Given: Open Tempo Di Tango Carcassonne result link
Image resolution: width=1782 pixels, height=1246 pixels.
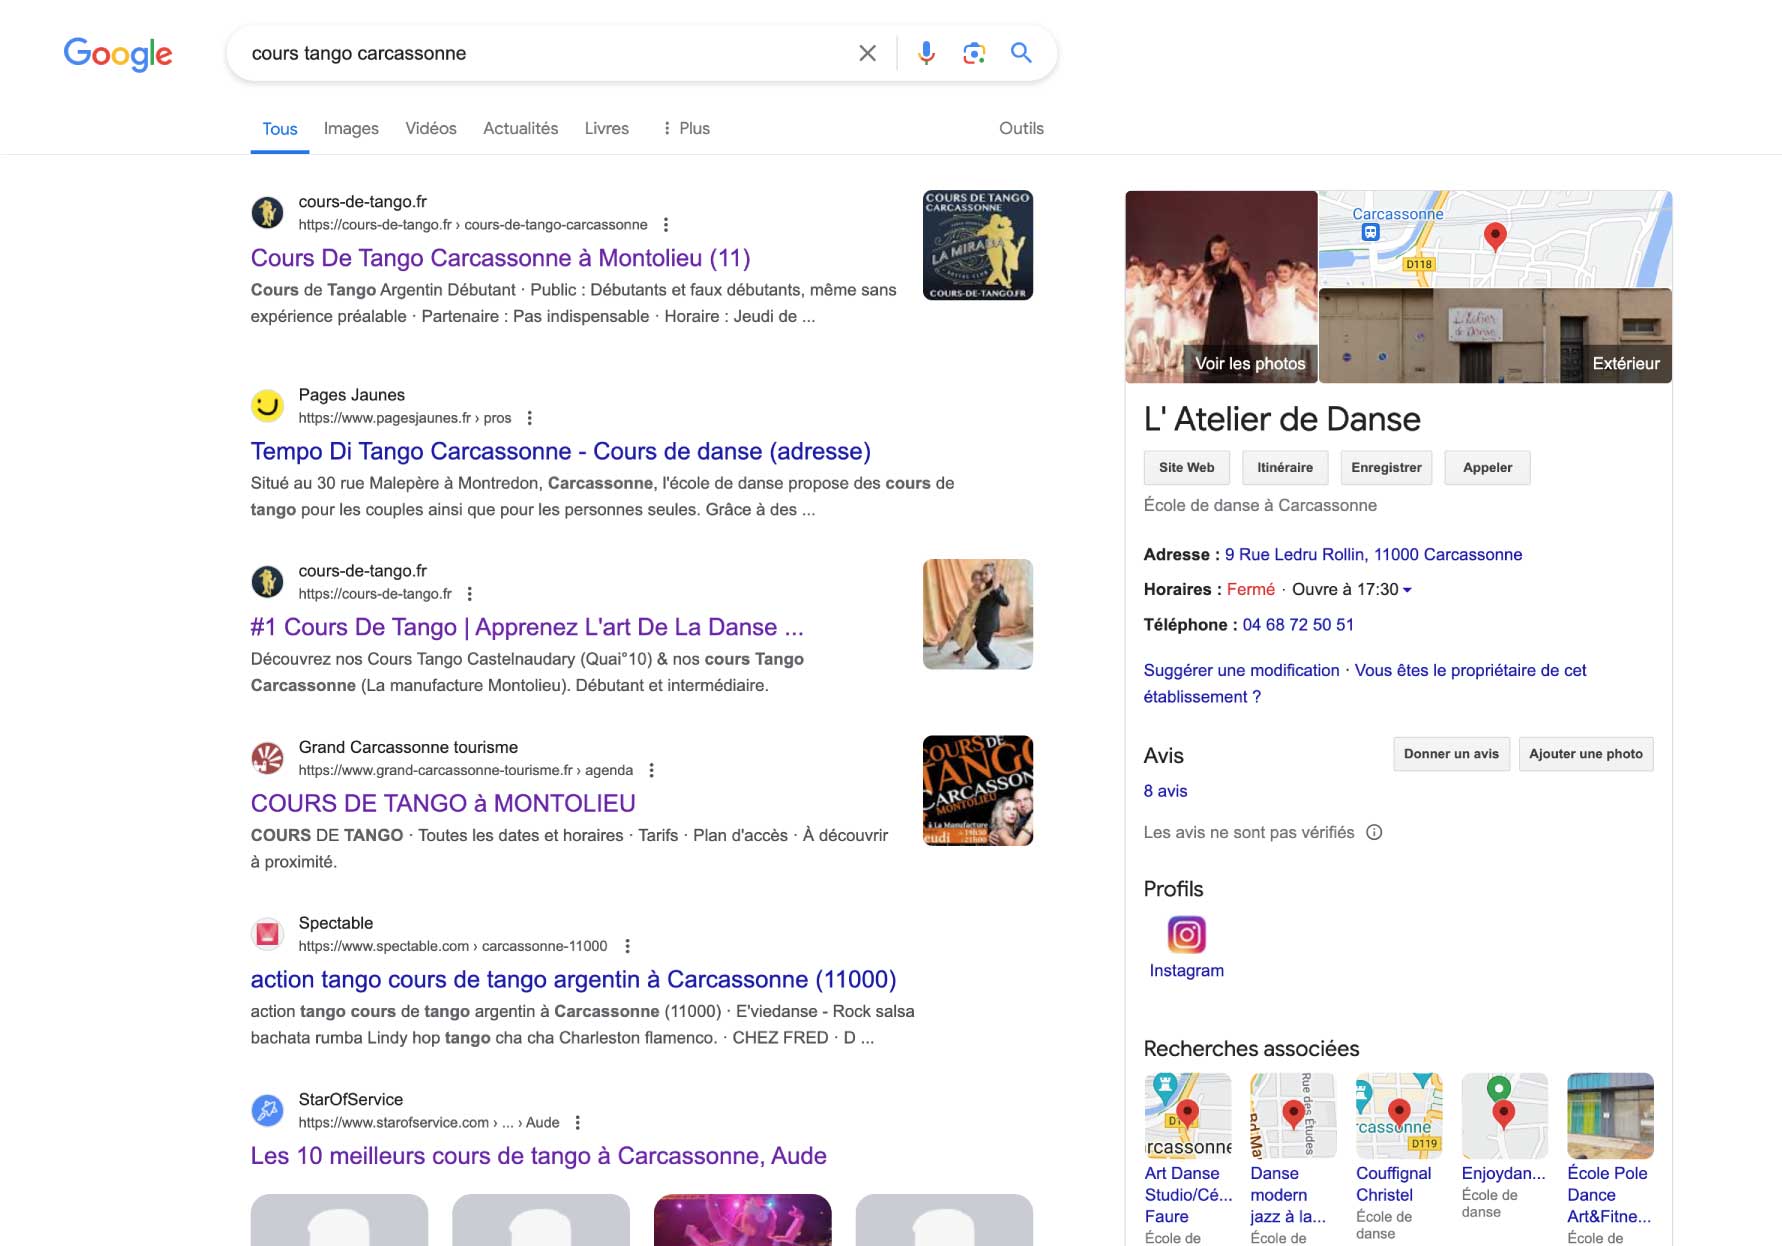Looking at the screenshot, I should [x=560, y=451].
